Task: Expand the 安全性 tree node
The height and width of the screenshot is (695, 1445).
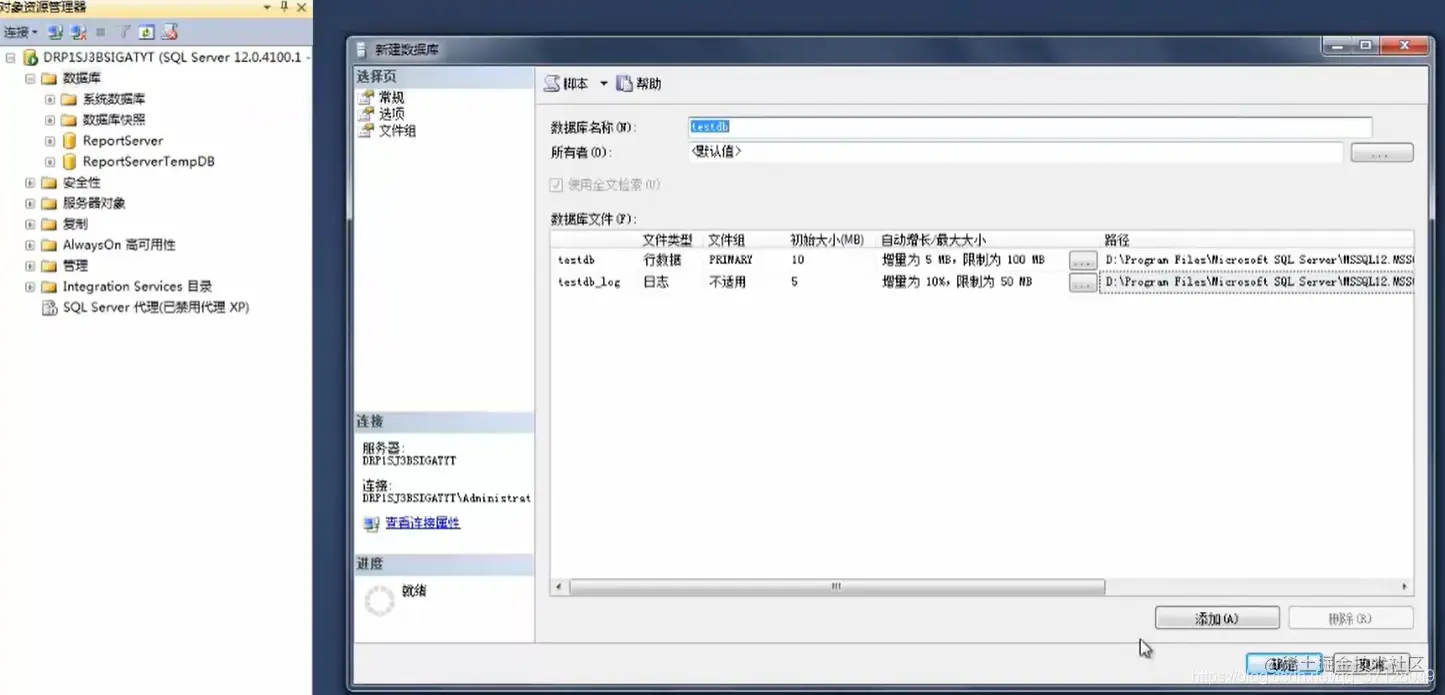Action: pyautogui.click(x=30, y=182)
